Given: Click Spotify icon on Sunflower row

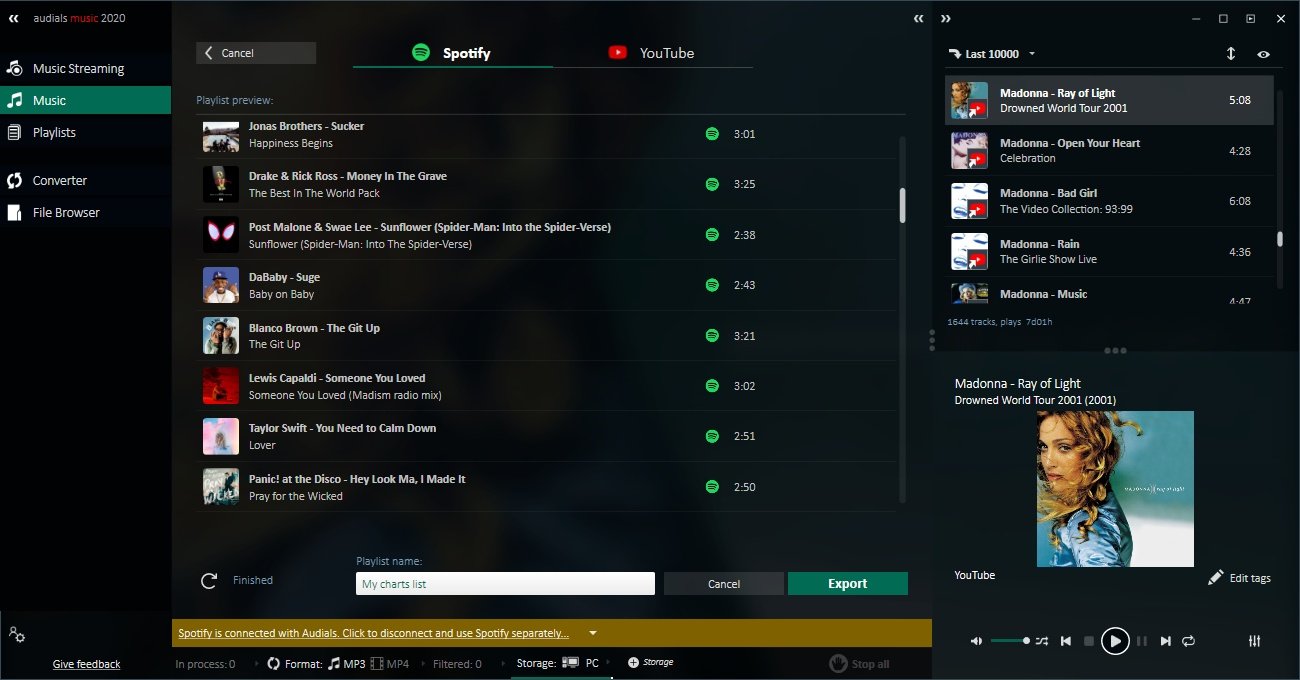Looking at the screenshot, I should (712, 235).
